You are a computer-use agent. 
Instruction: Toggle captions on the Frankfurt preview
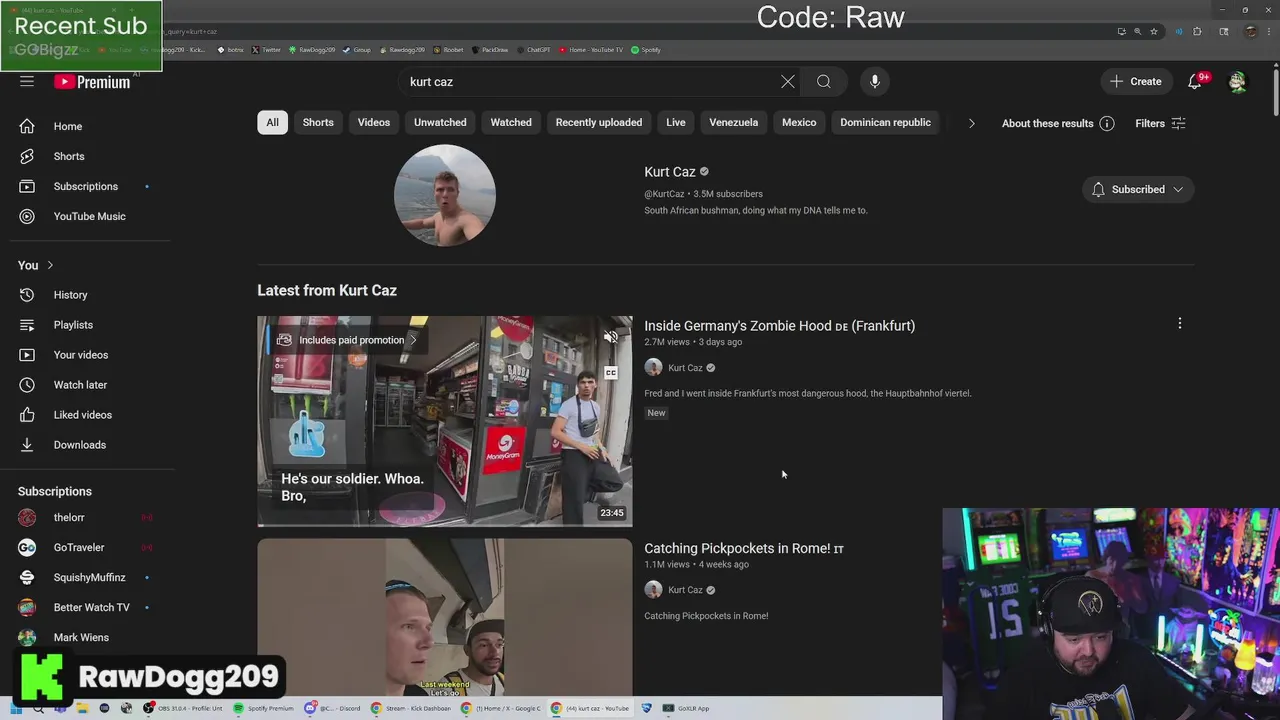tap(610, 373)
